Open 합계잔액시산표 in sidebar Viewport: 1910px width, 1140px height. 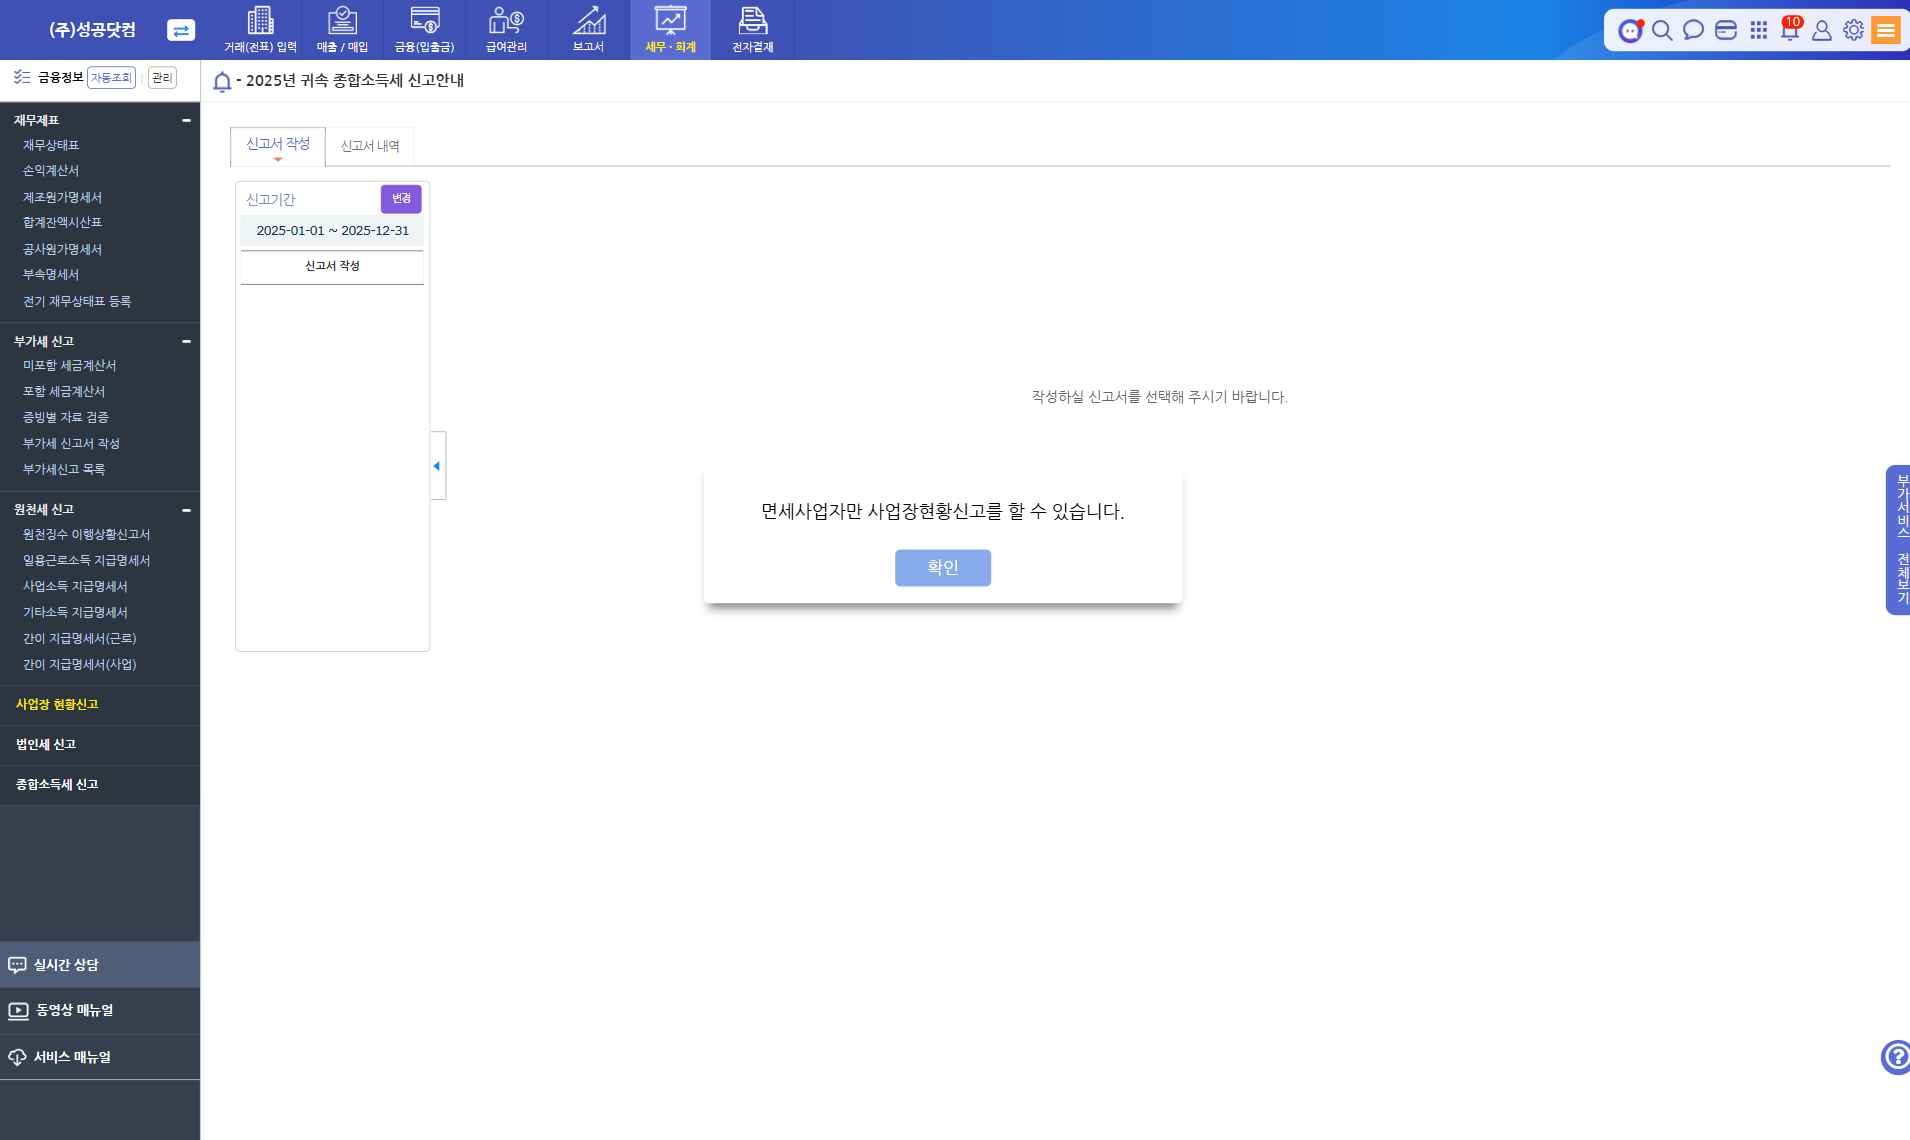[62, 223]
